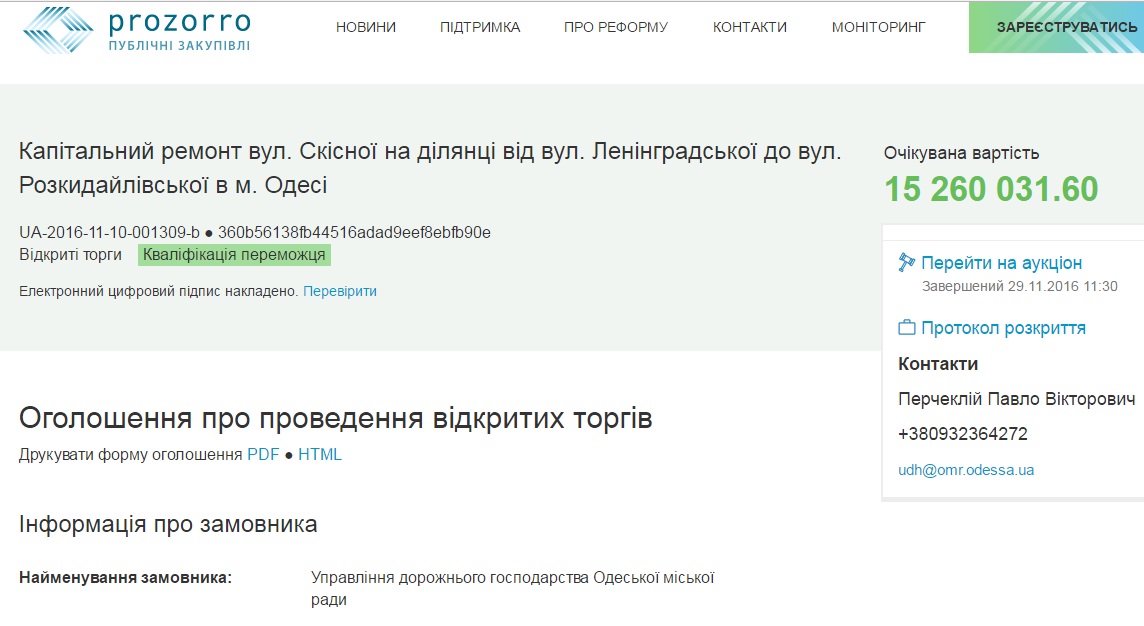This screenshot has height=626, width=1144.
Task: Open the HTML version of the announcement
Action: 320,454
